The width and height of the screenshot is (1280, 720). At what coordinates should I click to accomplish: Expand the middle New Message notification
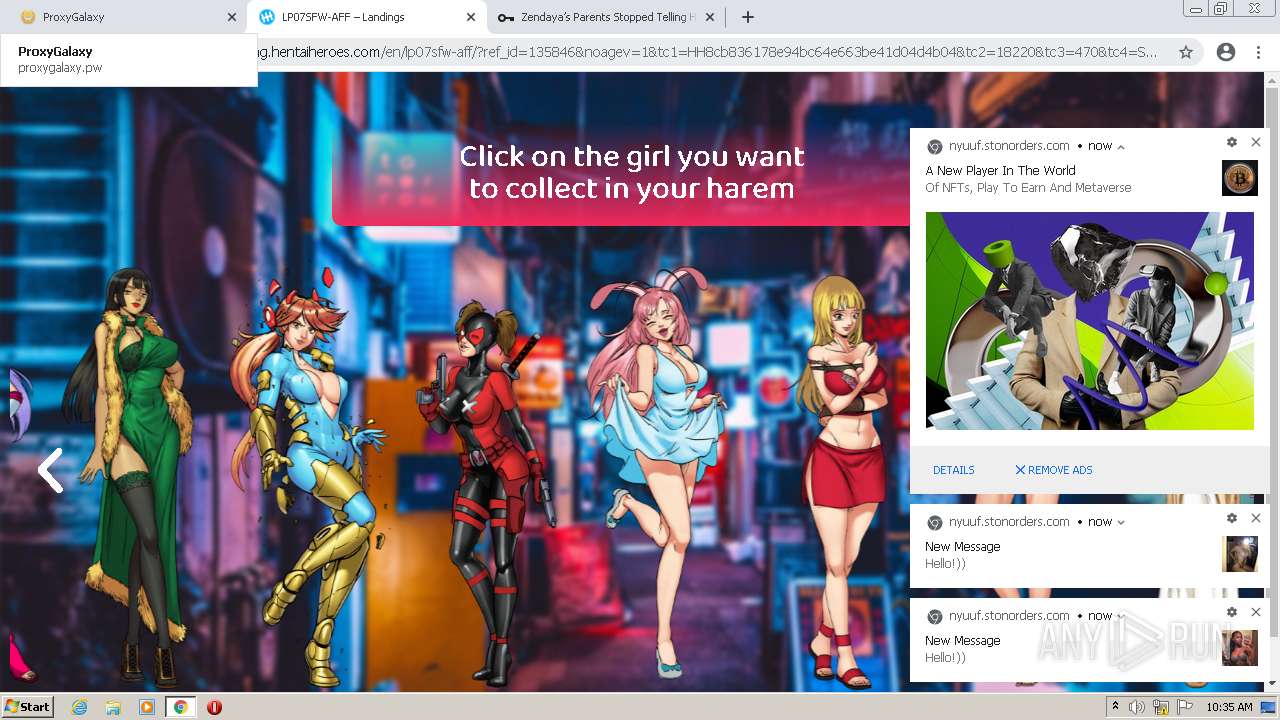coord(1121,522)
